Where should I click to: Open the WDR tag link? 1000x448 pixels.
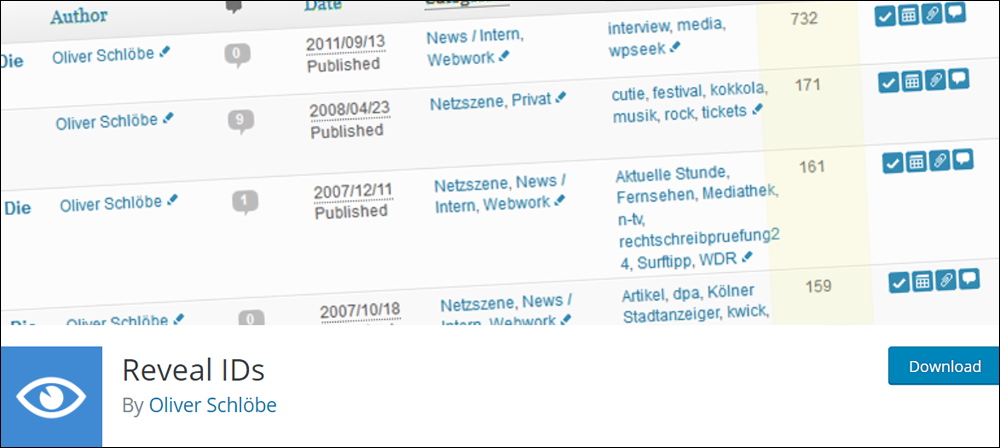click(x=718, y=258)
